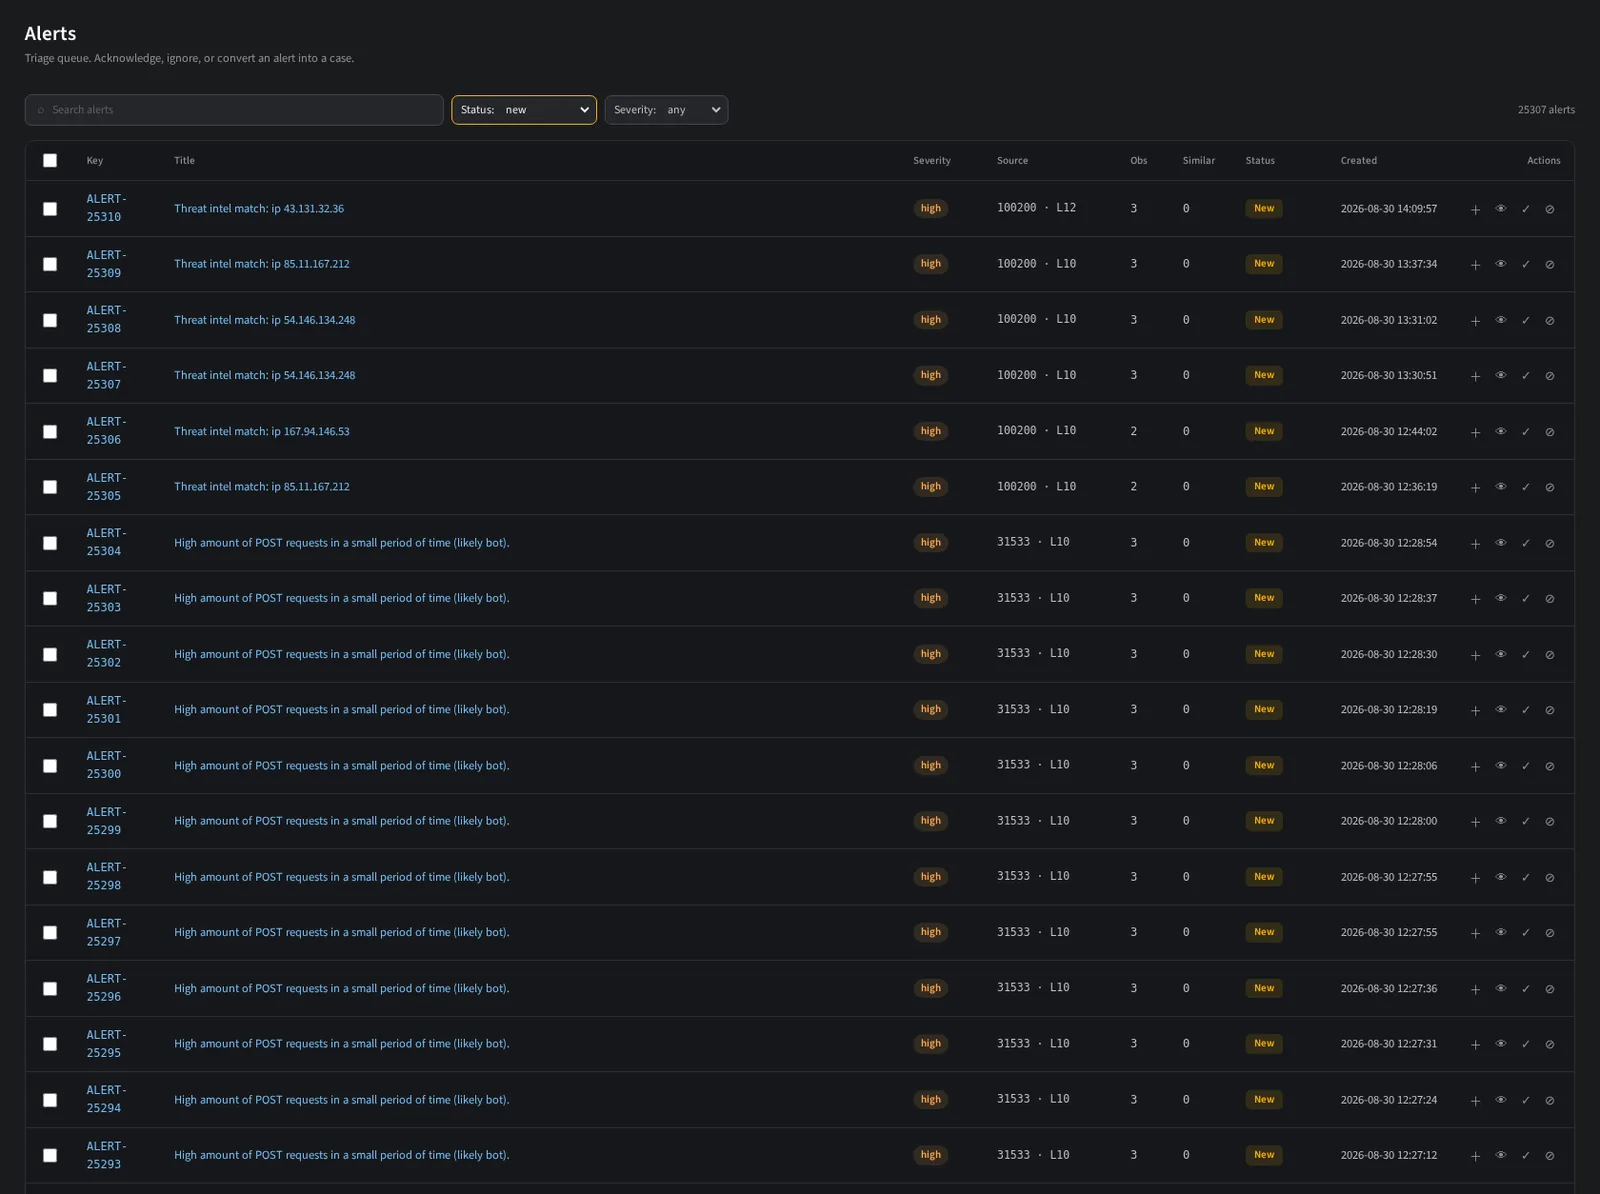Click the high severity badge on ALERT-25306
The image size is (1600, 1194).
[x=931, y=431]
